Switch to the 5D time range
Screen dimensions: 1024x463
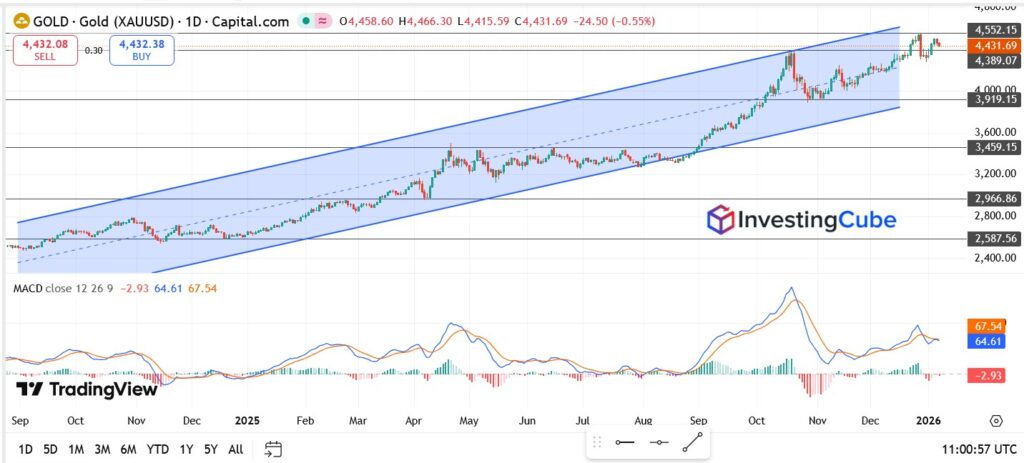(50, 449)
